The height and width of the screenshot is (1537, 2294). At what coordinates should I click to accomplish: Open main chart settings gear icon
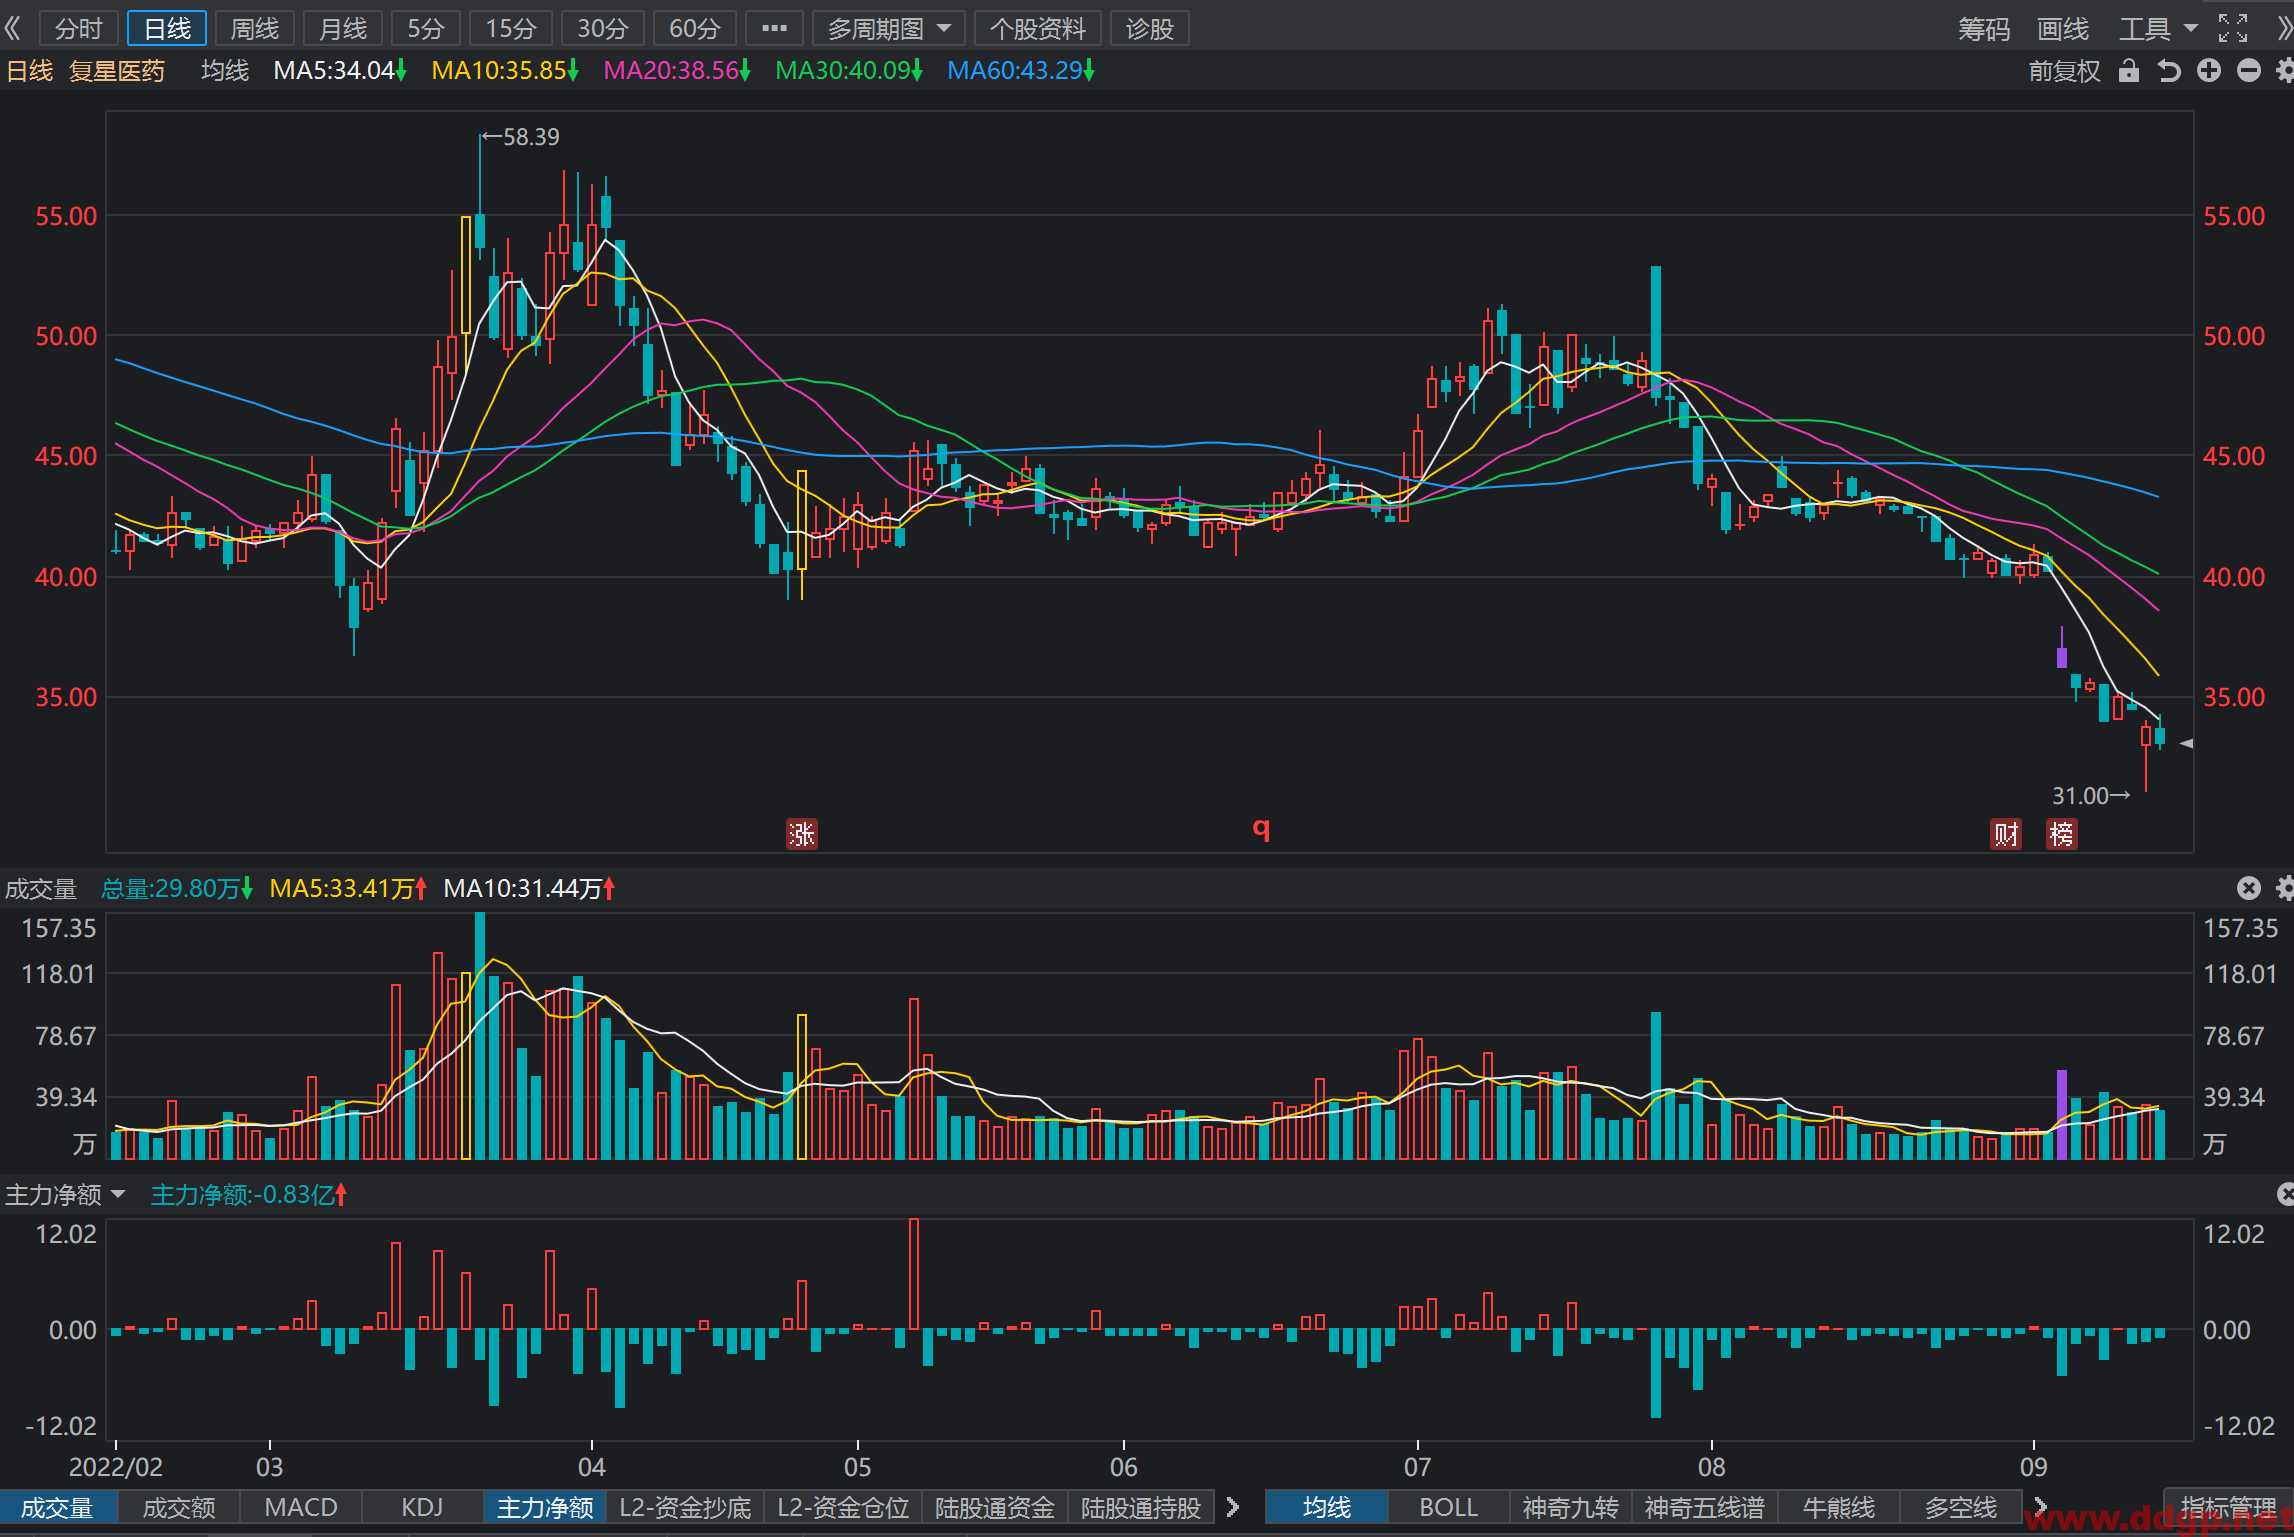point(2285,71)
